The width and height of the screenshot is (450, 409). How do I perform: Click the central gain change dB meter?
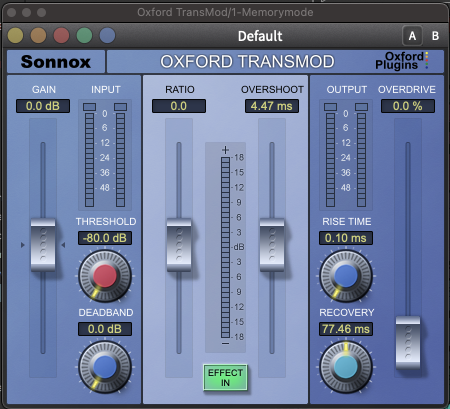pyautogui.click(x=226, y=247)
